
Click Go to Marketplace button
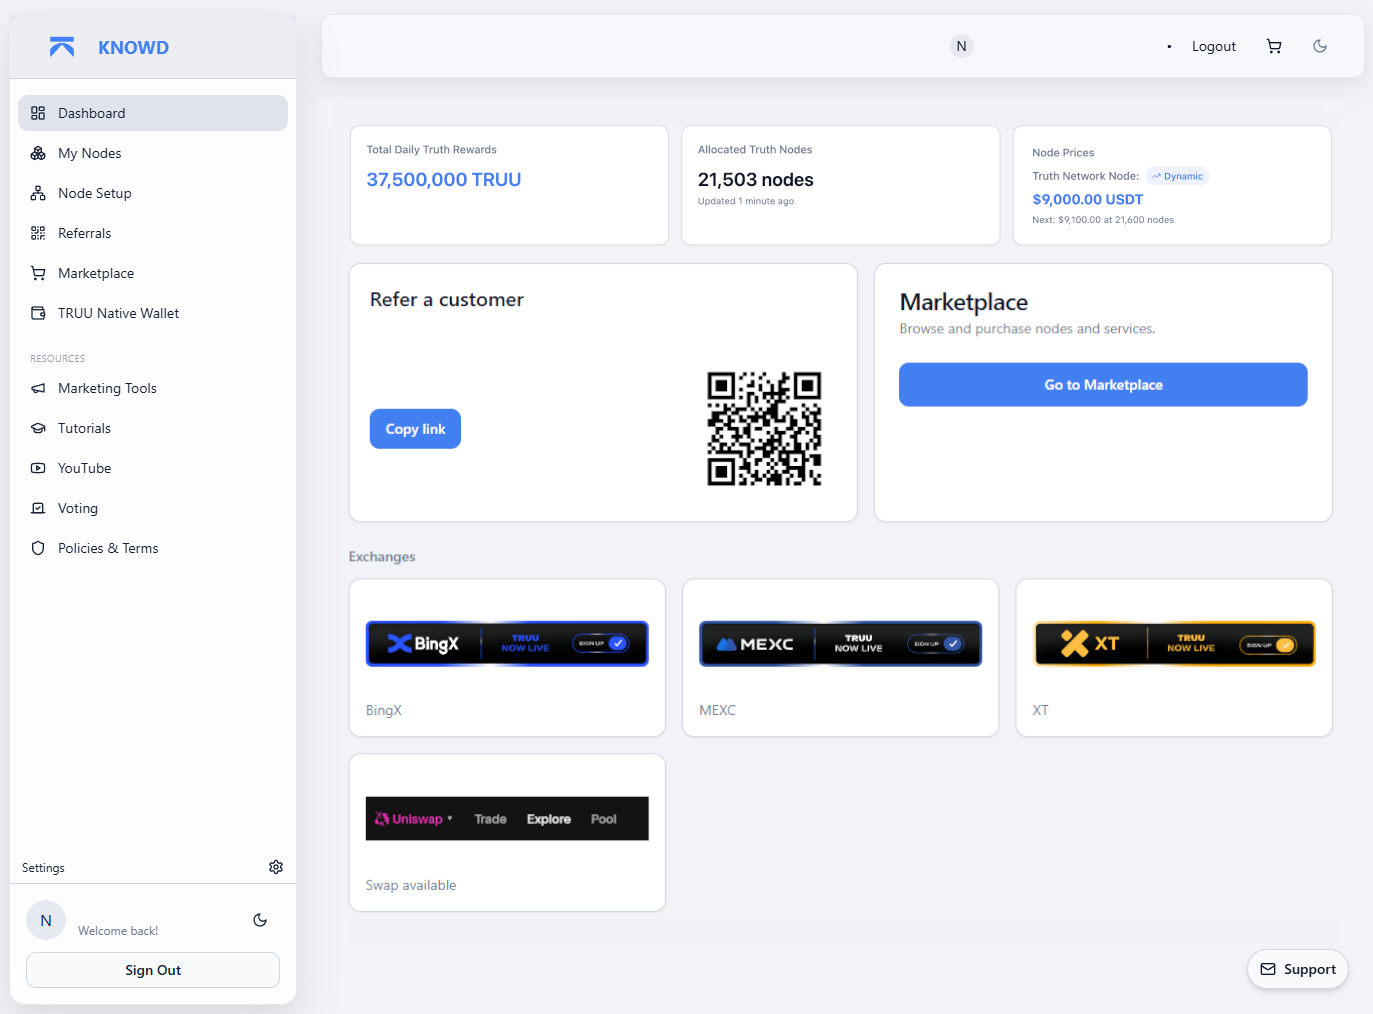1103,385
